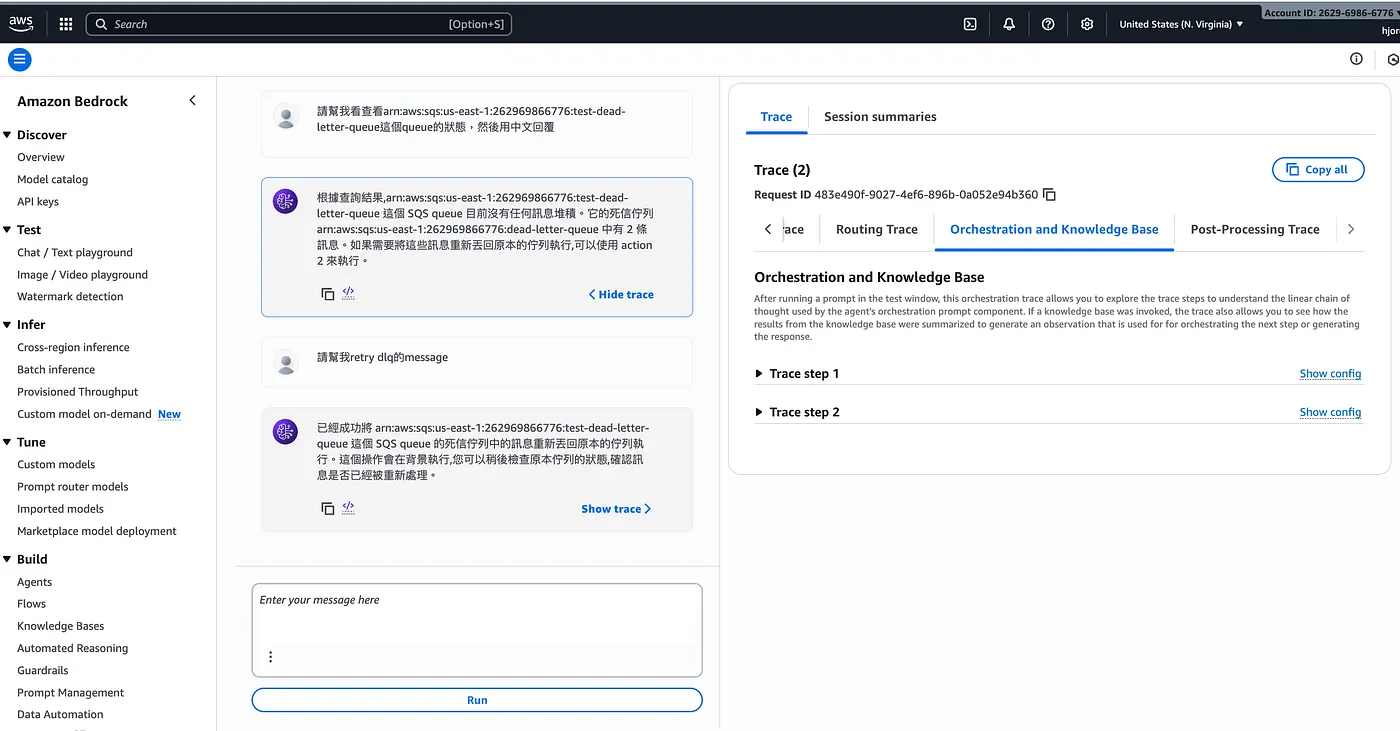Click the user avatar next to the retry dlq message
The image size is (1400, 731).
(286, 362)
